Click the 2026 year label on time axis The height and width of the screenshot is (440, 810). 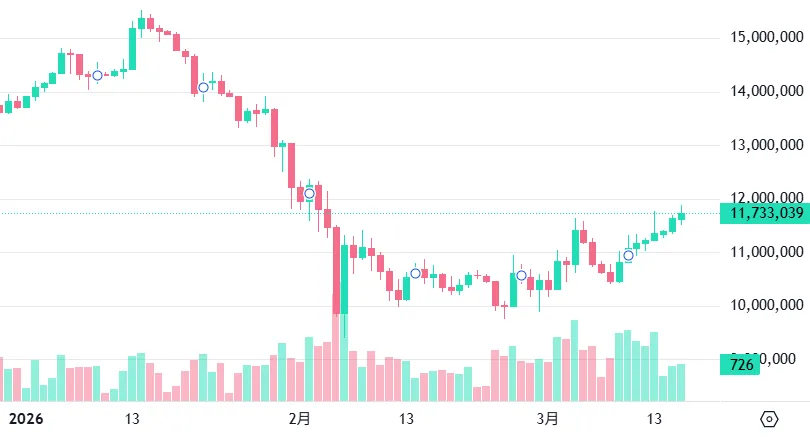22,418
